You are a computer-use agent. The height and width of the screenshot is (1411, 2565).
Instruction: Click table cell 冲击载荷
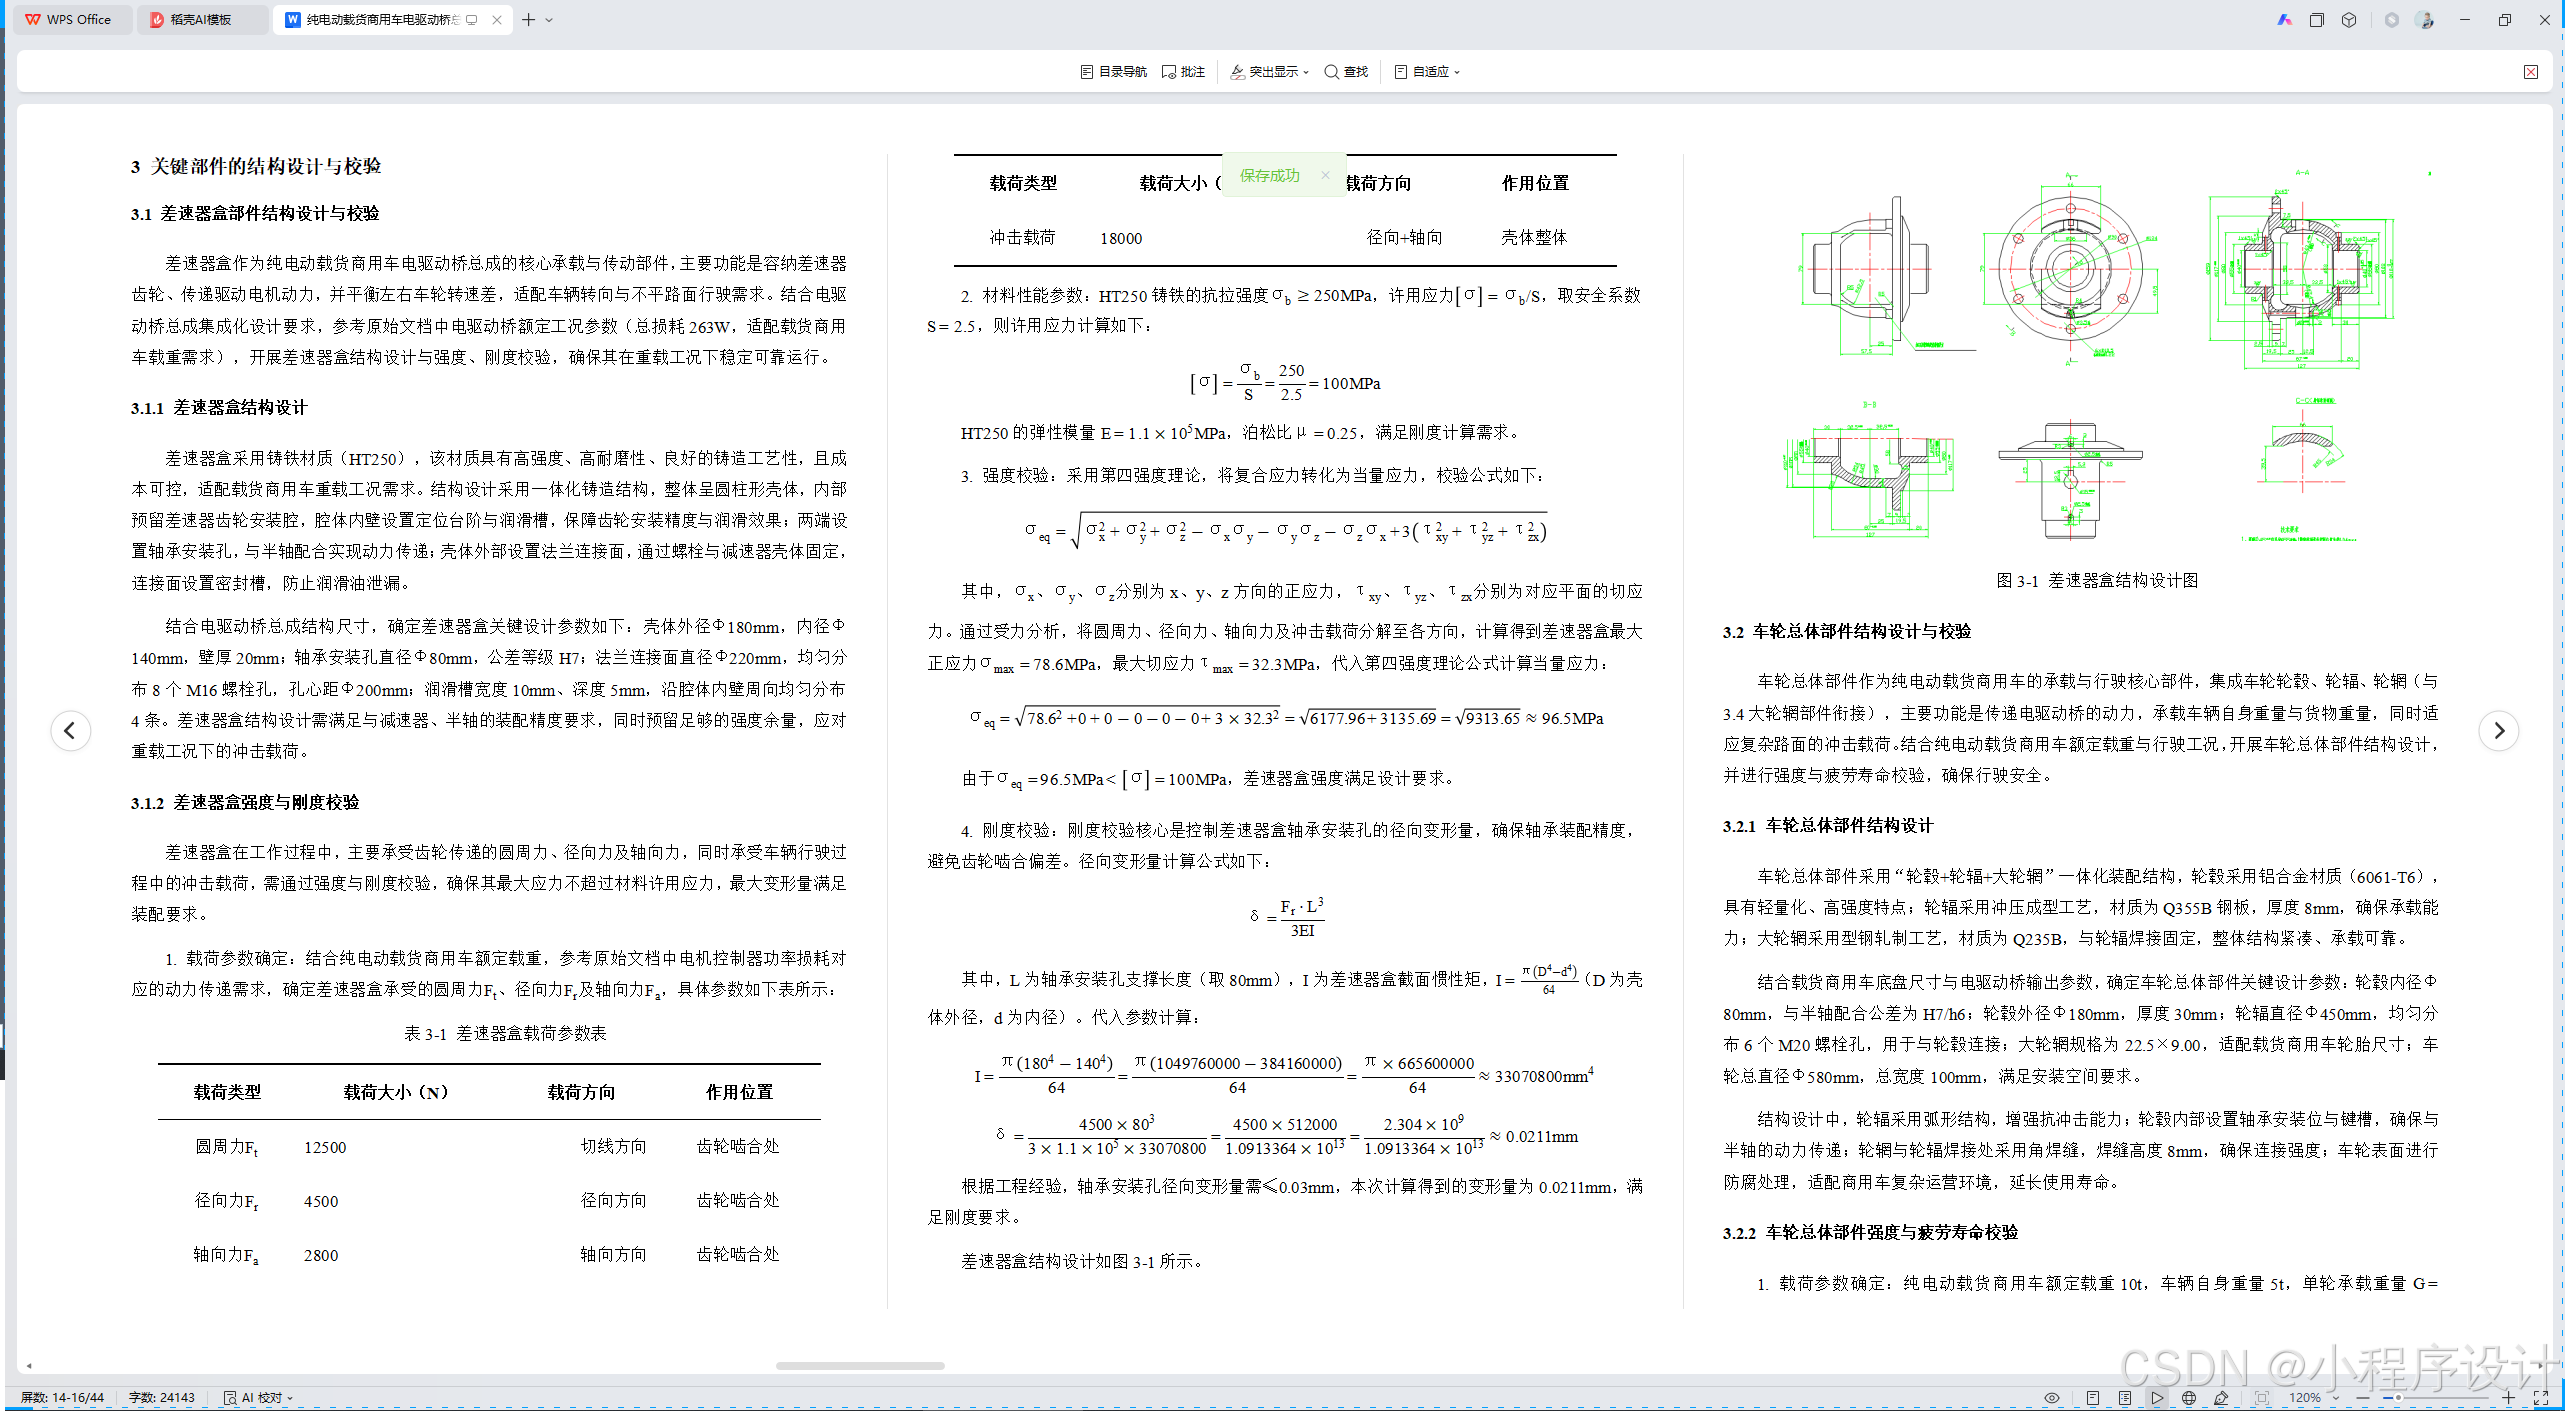tap(1022, 238)
